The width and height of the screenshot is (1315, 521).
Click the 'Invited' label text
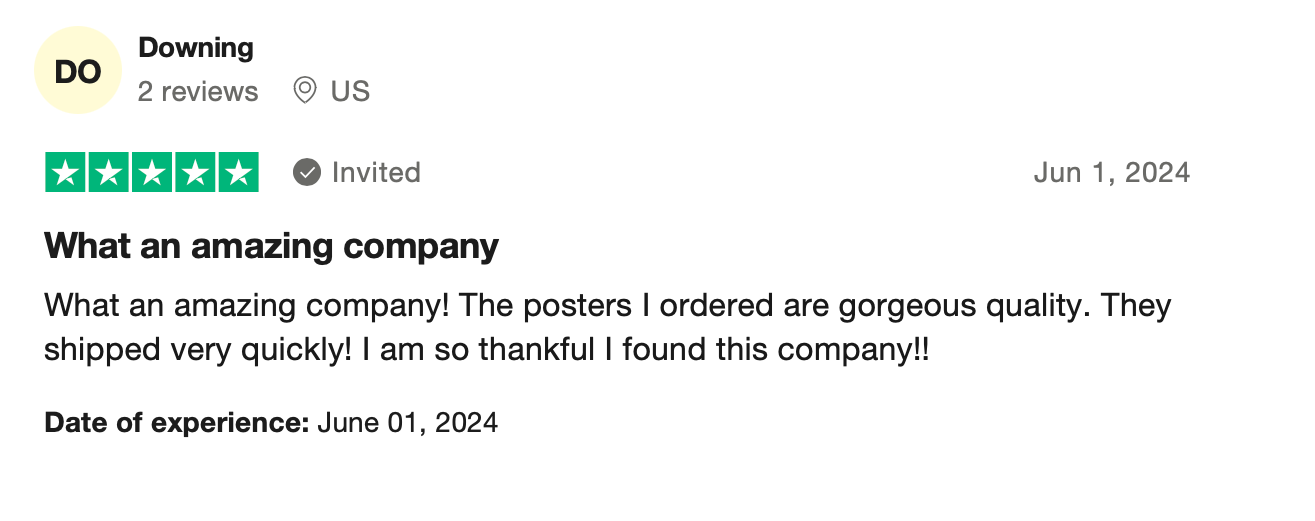coord(376,173)
